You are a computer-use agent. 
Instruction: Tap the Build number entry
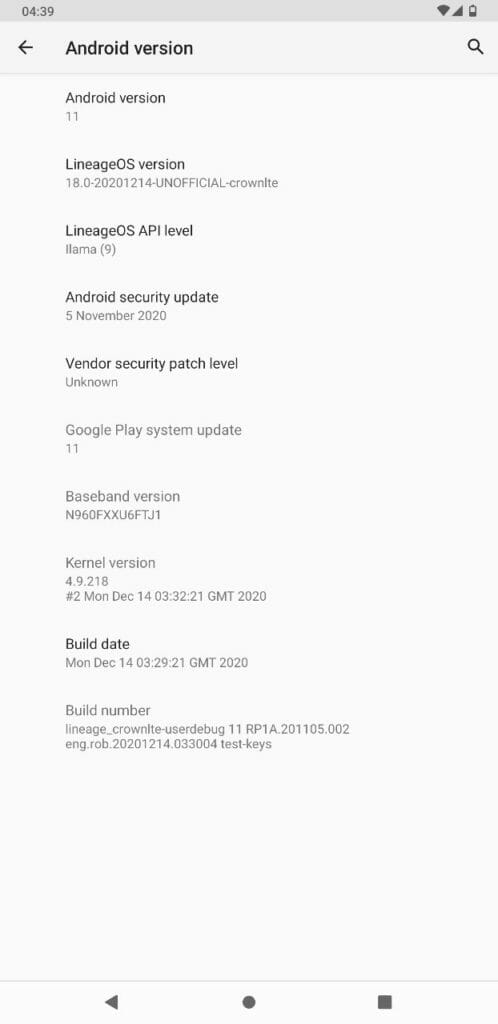[249, 727]
